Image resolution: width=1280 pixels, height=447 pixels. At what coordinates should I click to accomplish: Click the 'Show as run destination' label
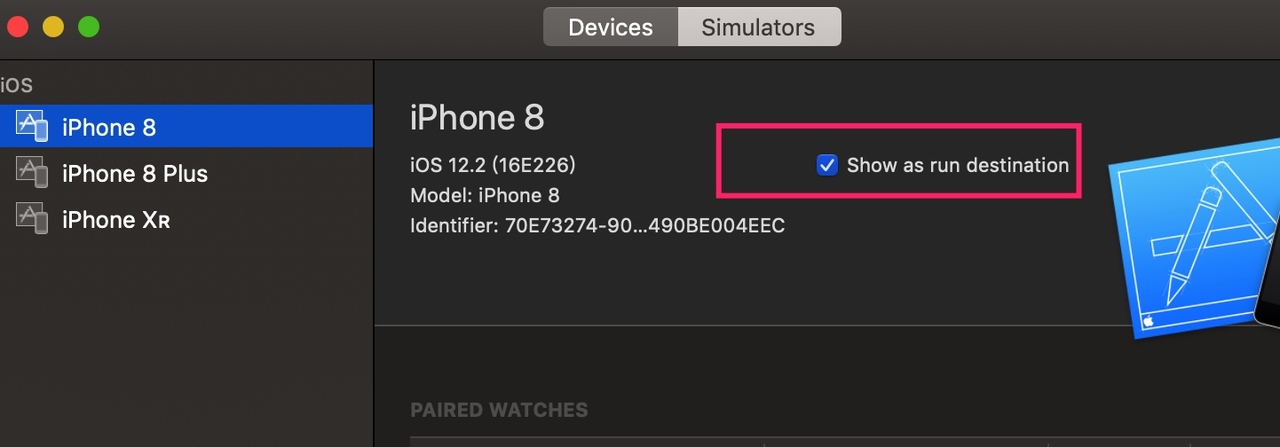[958, 165]
